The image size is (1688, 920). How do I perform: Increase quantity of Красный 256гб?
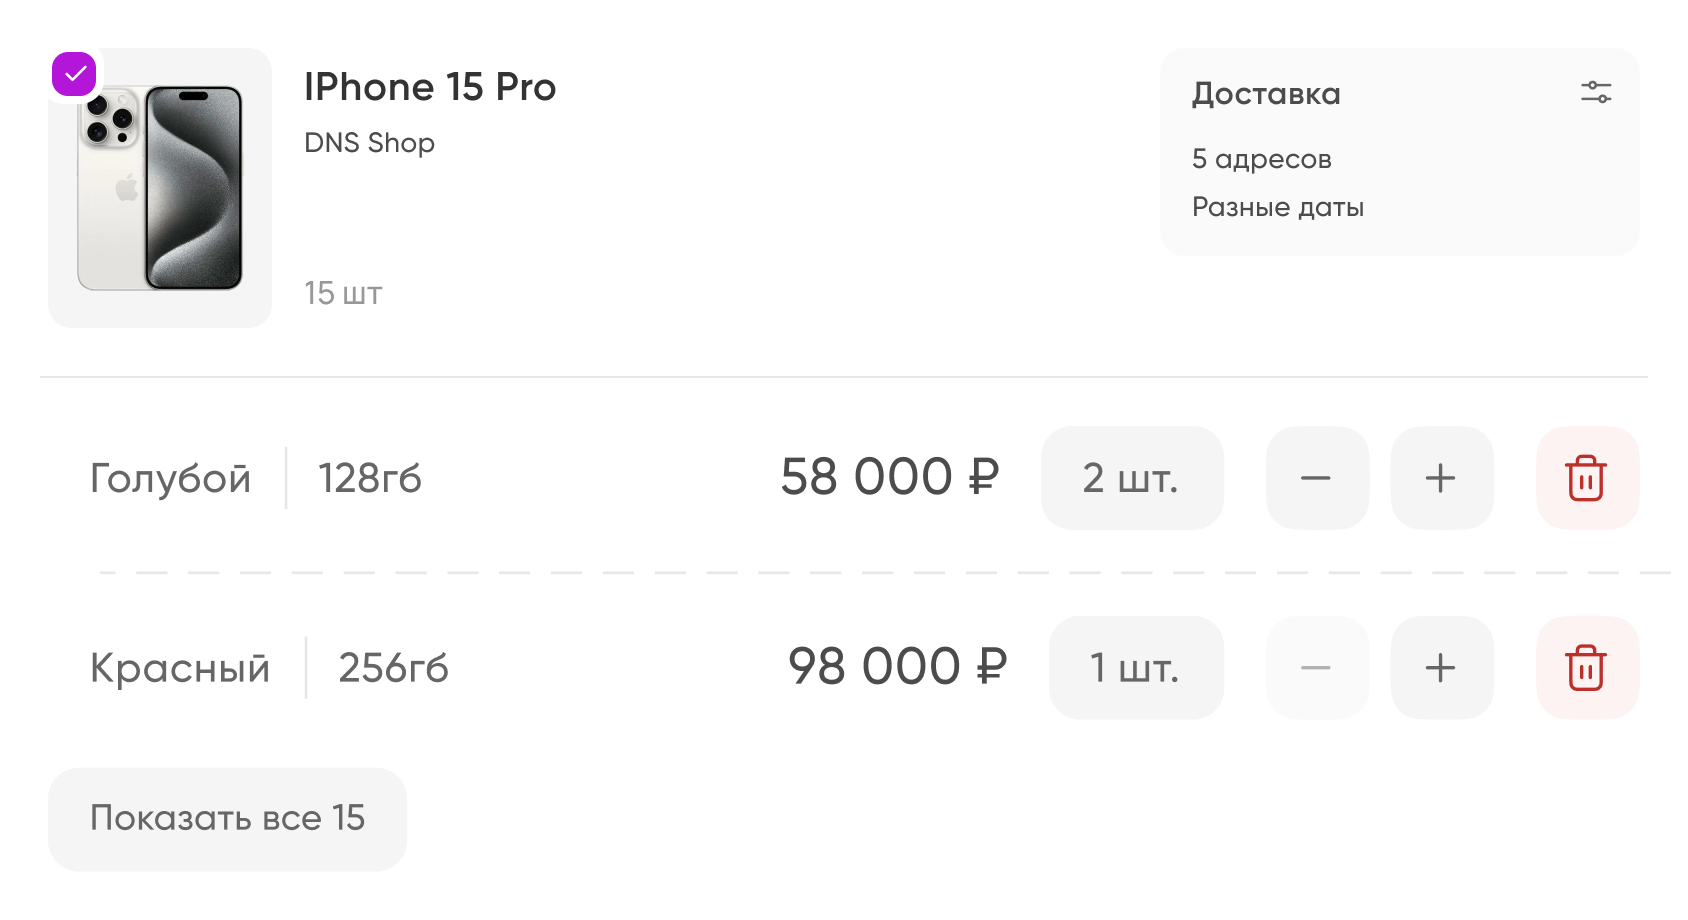pos(1441,667)
